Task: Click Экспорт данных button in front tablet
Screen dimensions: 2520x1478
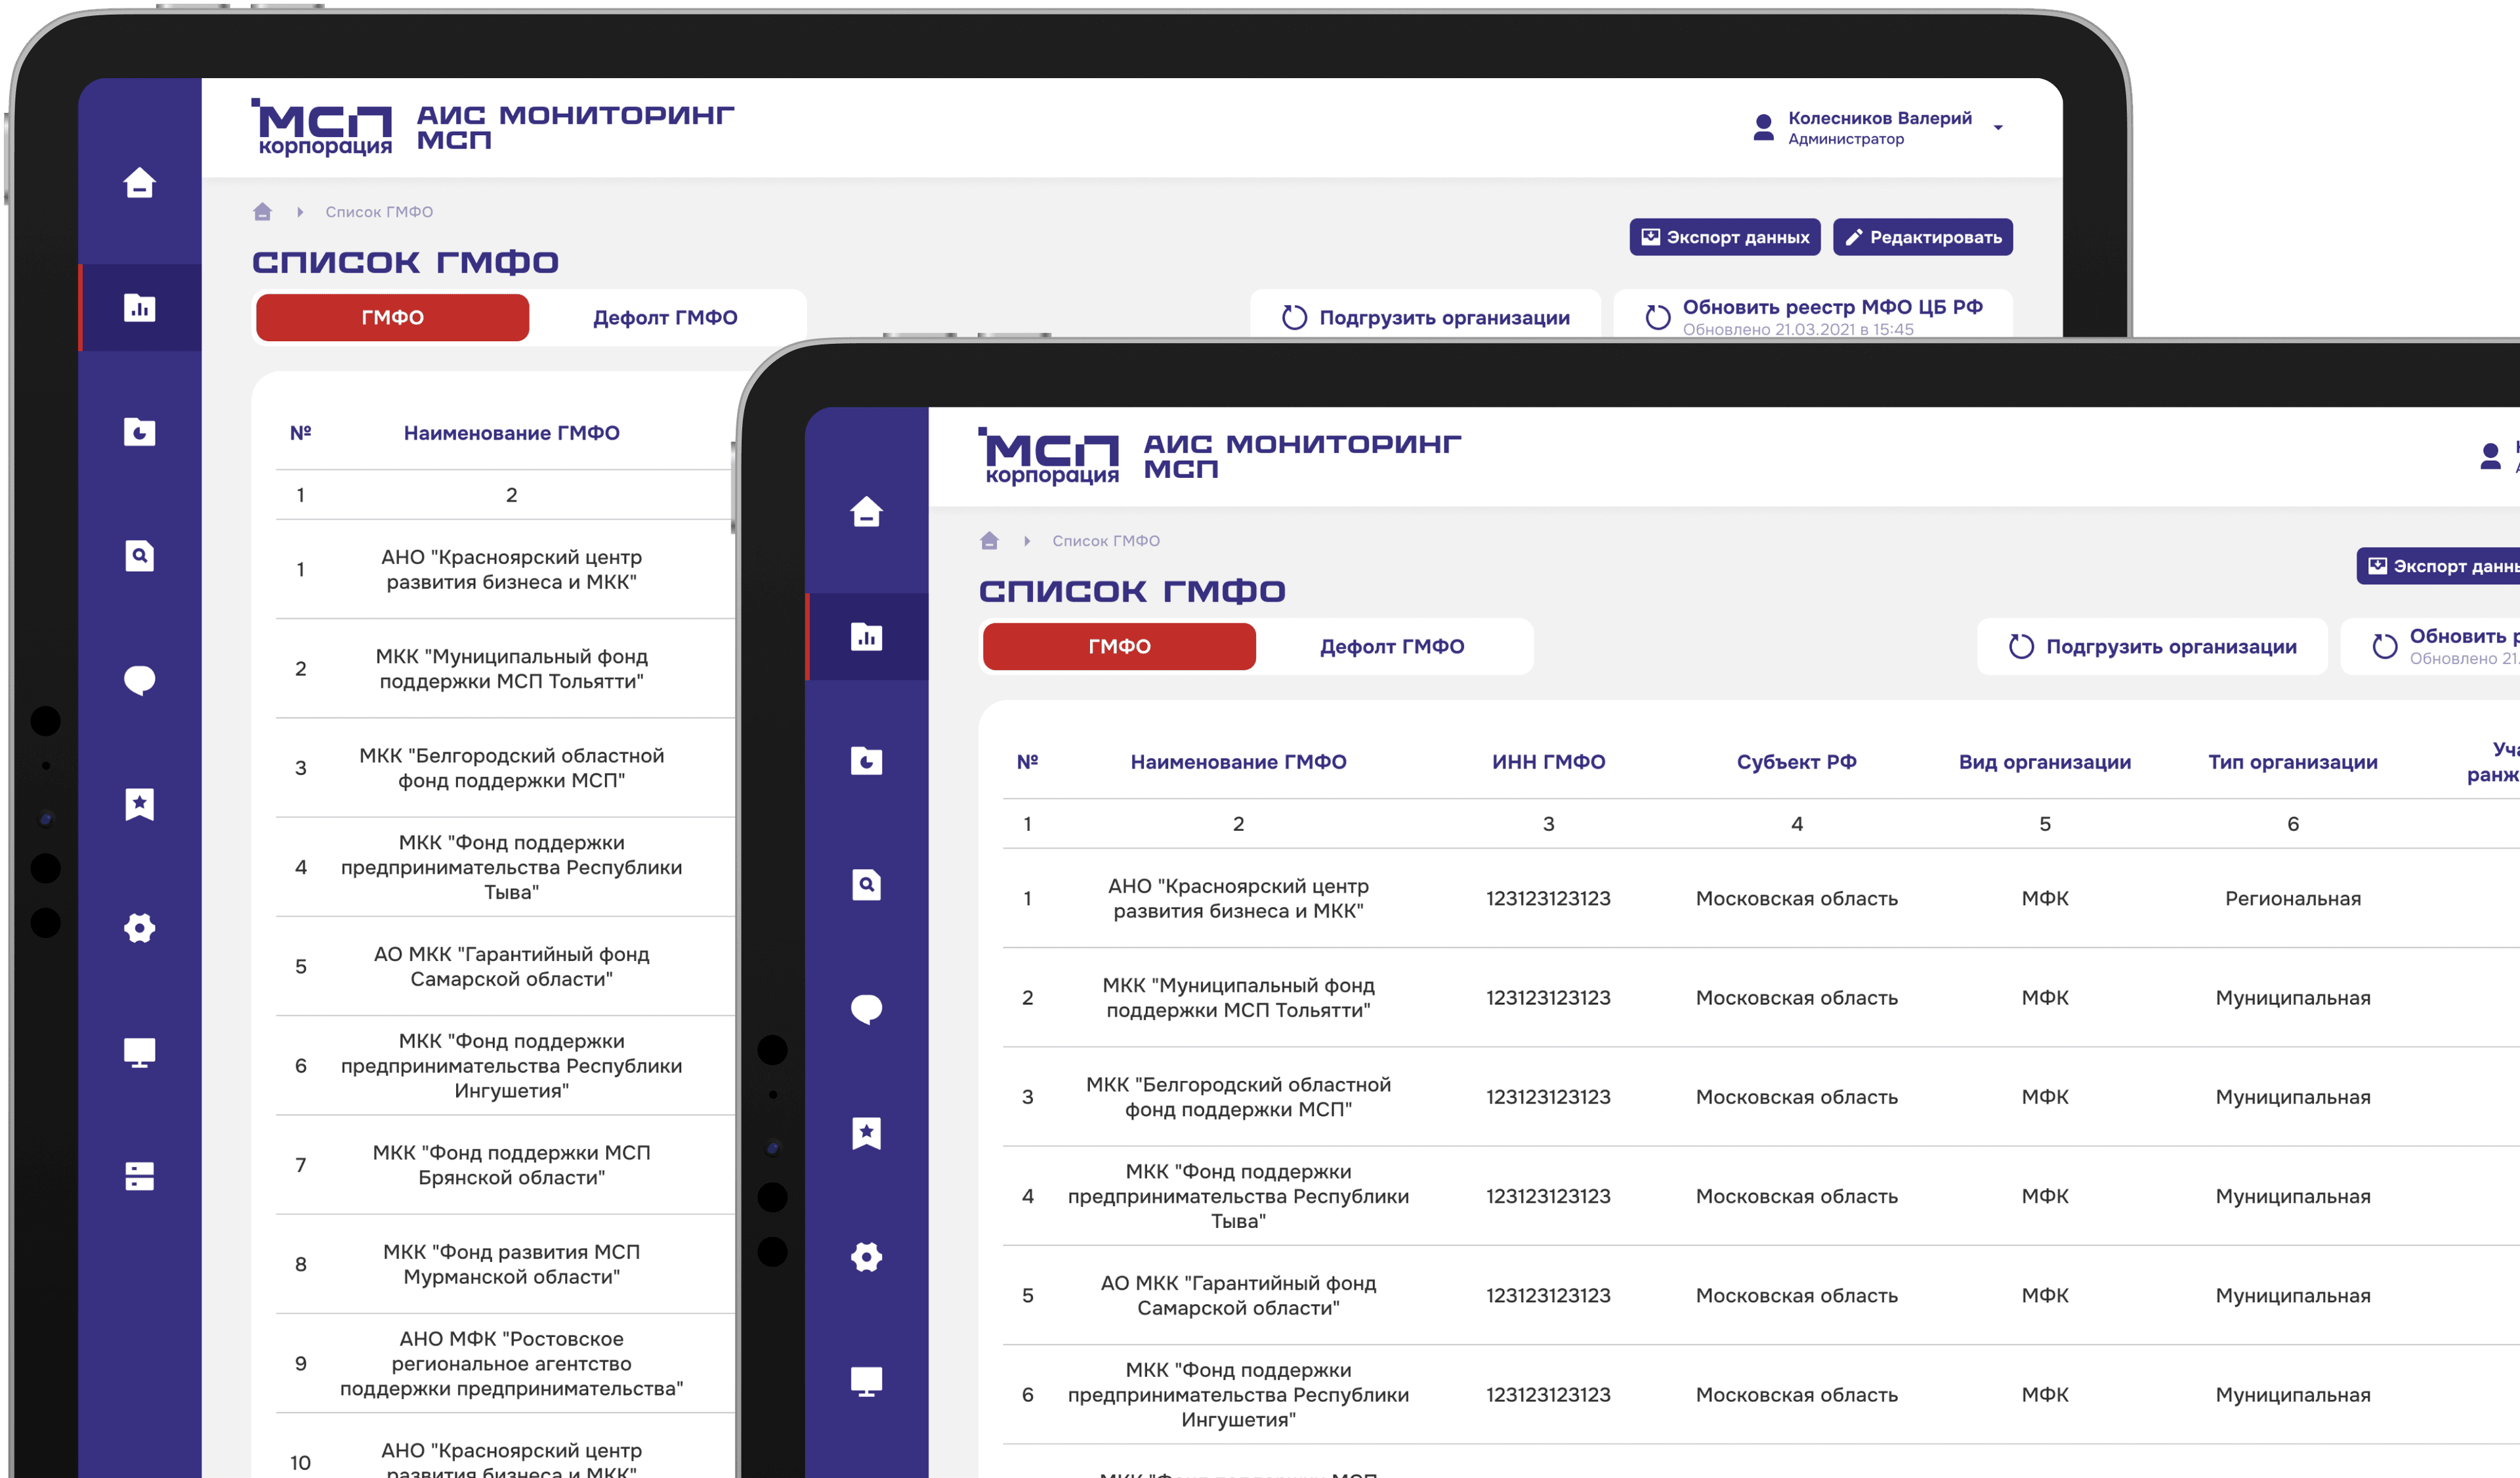Action: (2438, 566)
